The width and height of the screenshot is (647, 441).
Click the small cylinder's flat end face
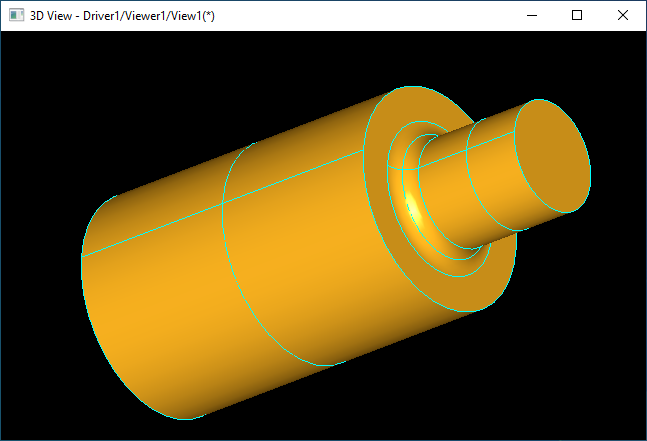pos(553,156)
